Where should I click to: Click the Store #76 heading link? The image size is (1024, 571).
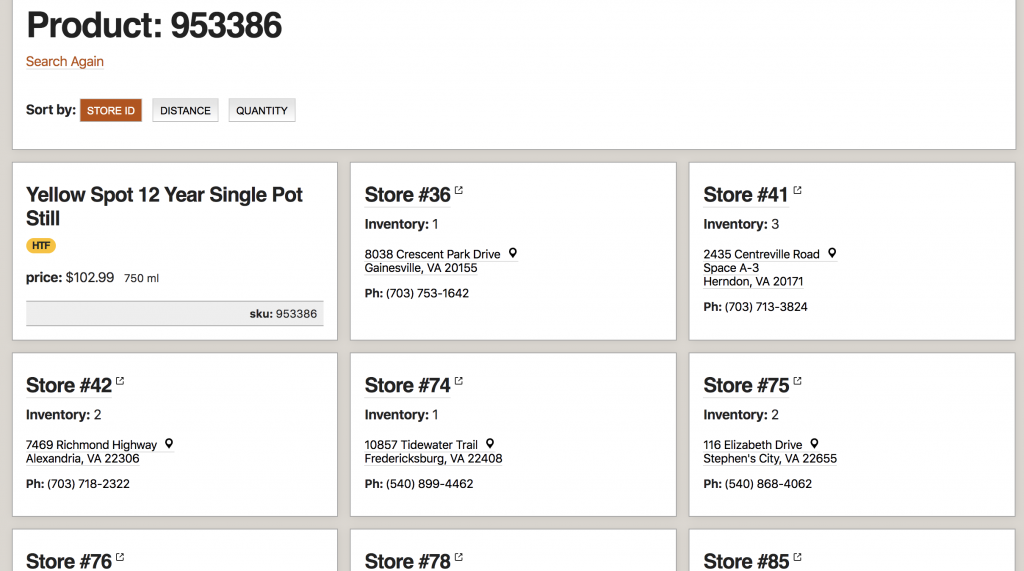pyautogui.click(x=69, y=561)
